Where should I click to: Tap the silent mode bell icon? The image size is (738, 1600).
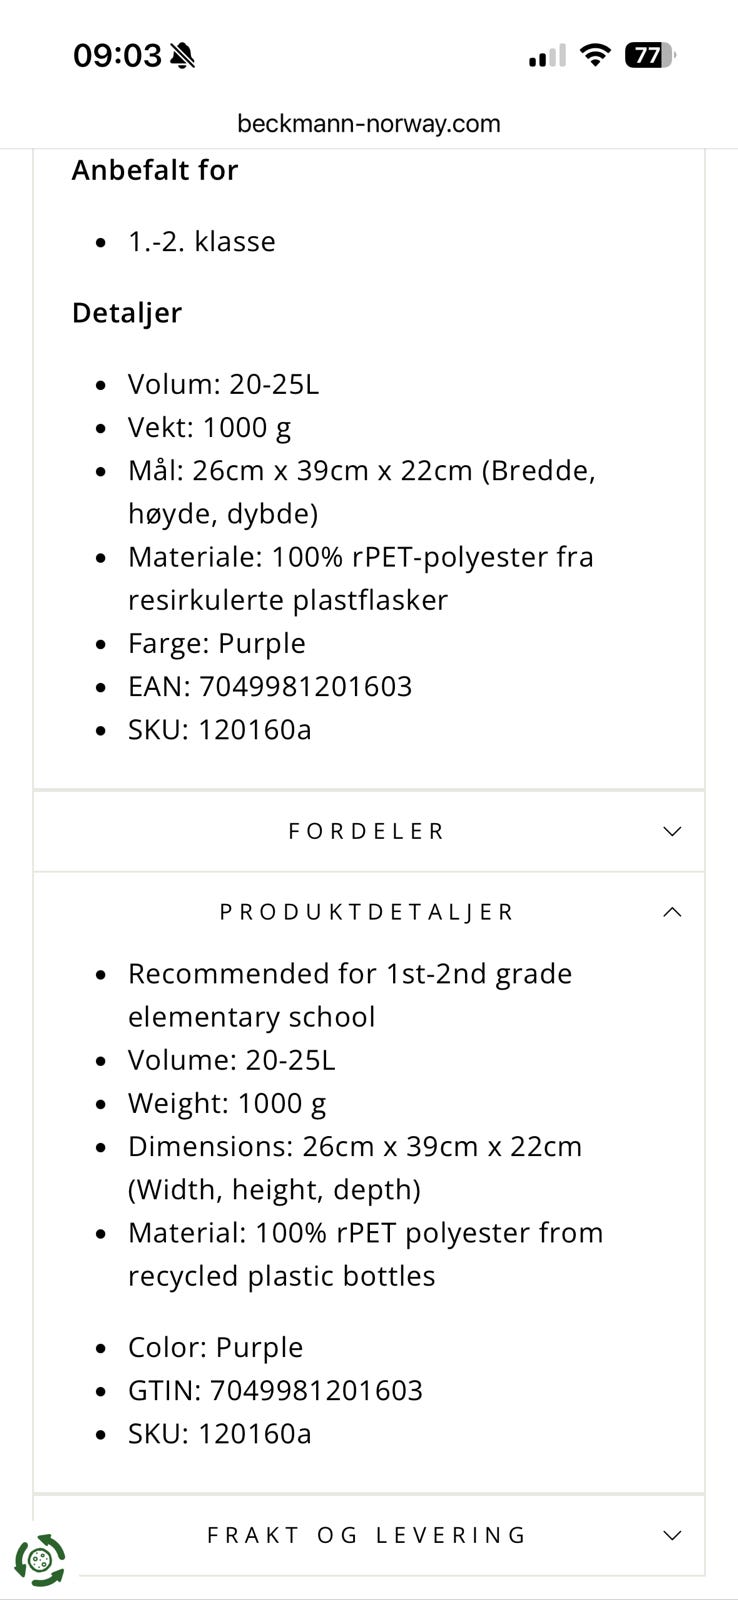(x=183, y=56)
